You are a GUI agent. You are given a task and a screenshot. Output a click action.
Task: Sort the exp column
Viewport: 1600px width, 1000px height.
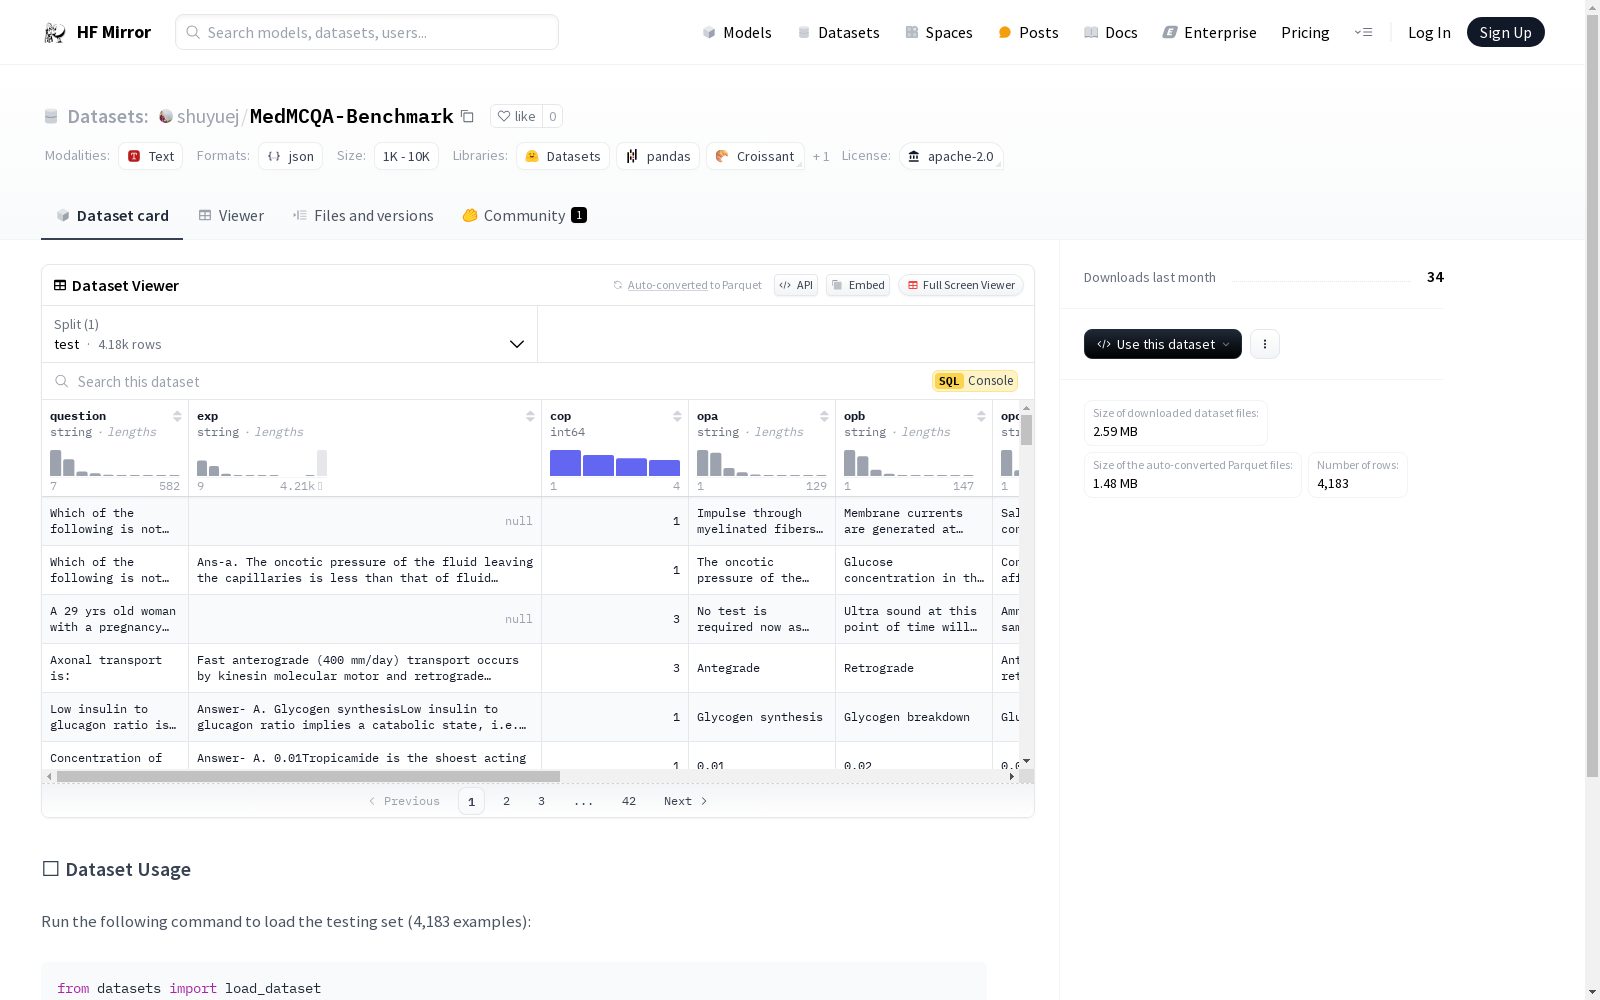pos(530,416)
